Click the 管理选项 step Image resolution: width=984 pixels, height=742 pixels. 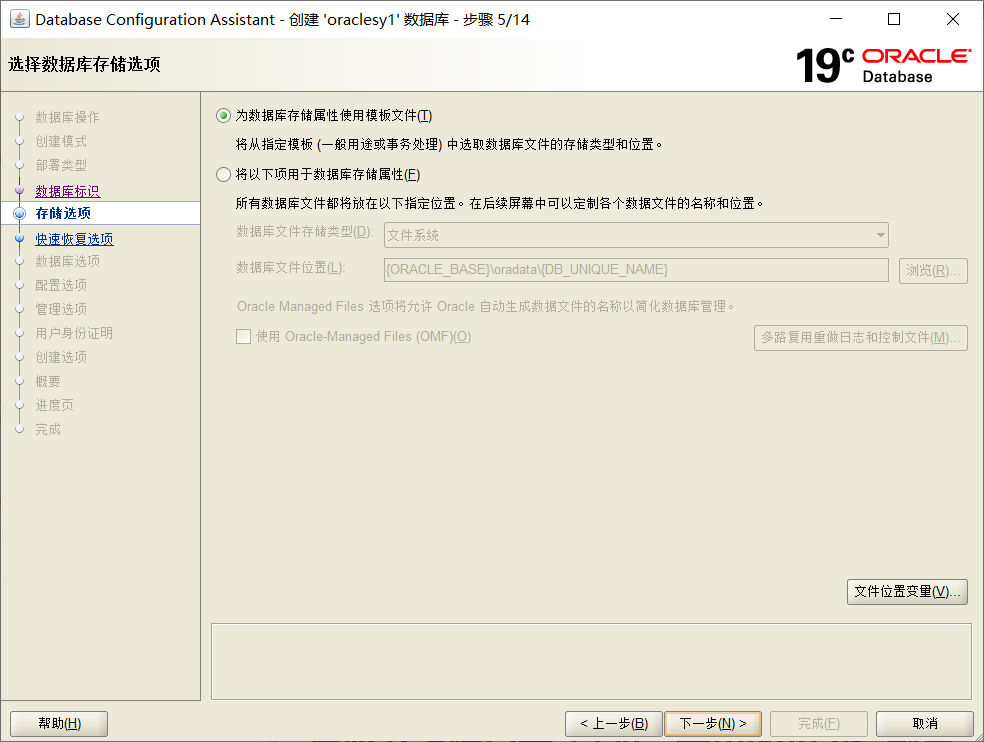click(x=61, y=309)
